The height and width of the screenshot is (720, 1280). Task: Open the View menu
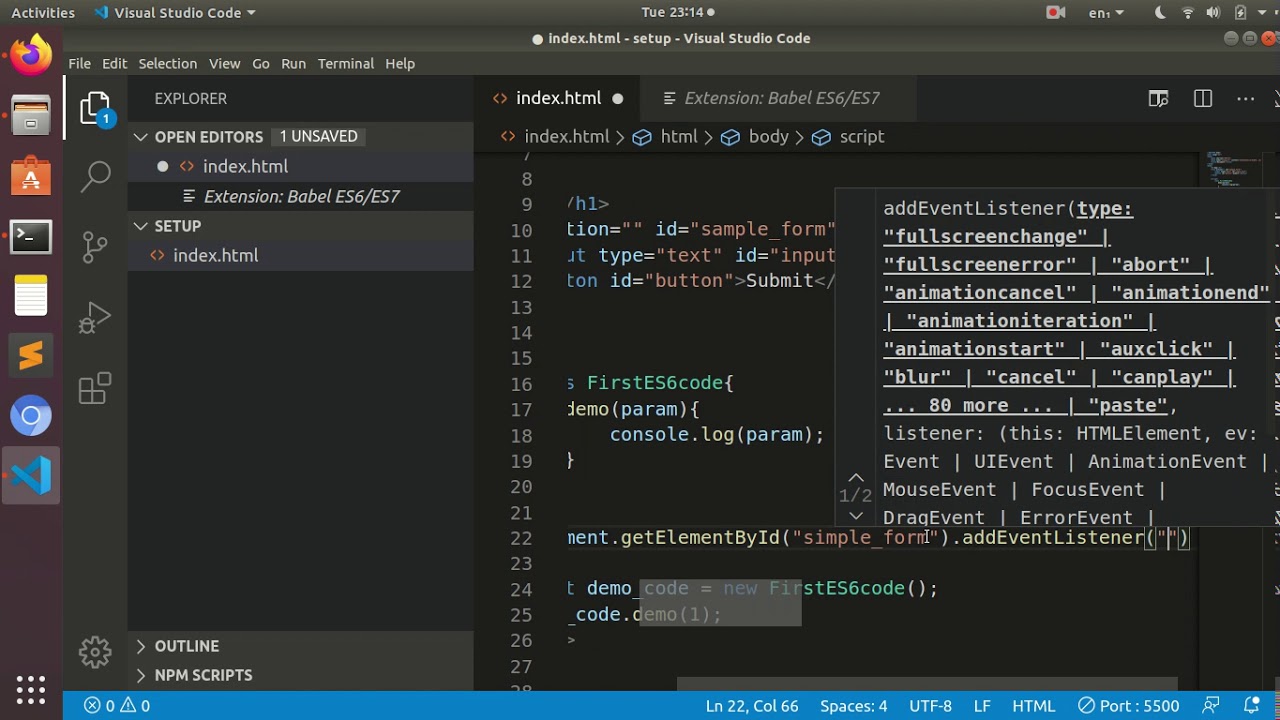click(x=224, y=63)
